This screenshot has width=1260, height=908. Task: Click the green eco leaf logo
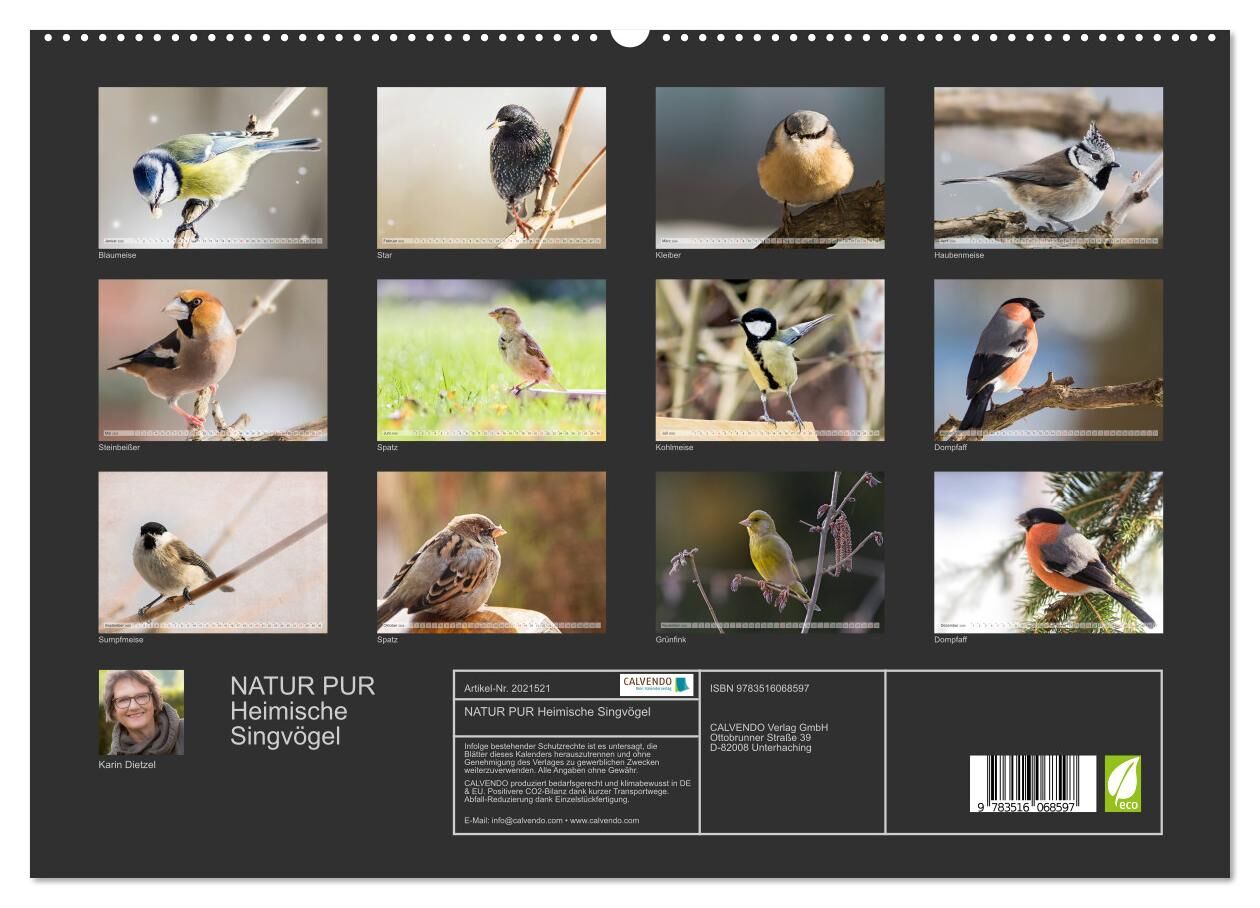click(1122, 783)
